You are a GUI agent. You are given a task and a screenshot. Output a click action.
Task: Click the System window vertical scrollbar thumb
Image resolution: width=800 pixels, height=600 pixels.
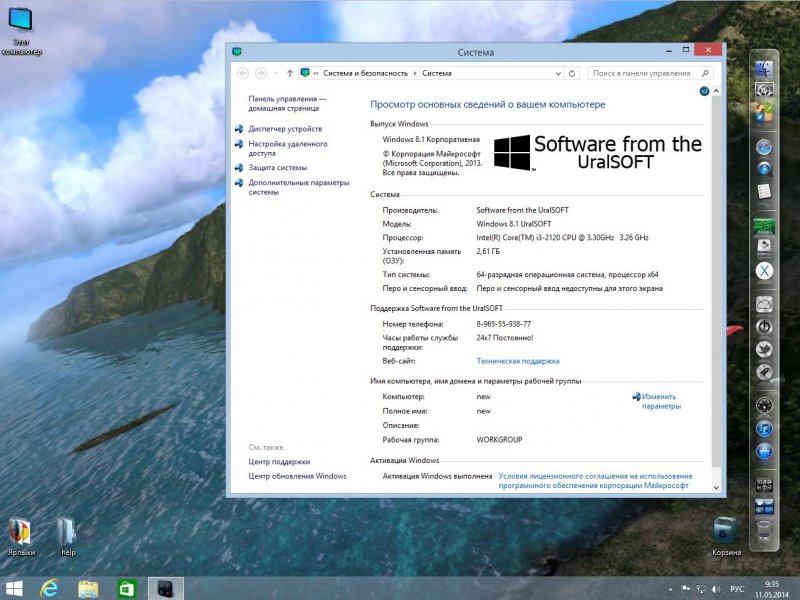(716, 282)
